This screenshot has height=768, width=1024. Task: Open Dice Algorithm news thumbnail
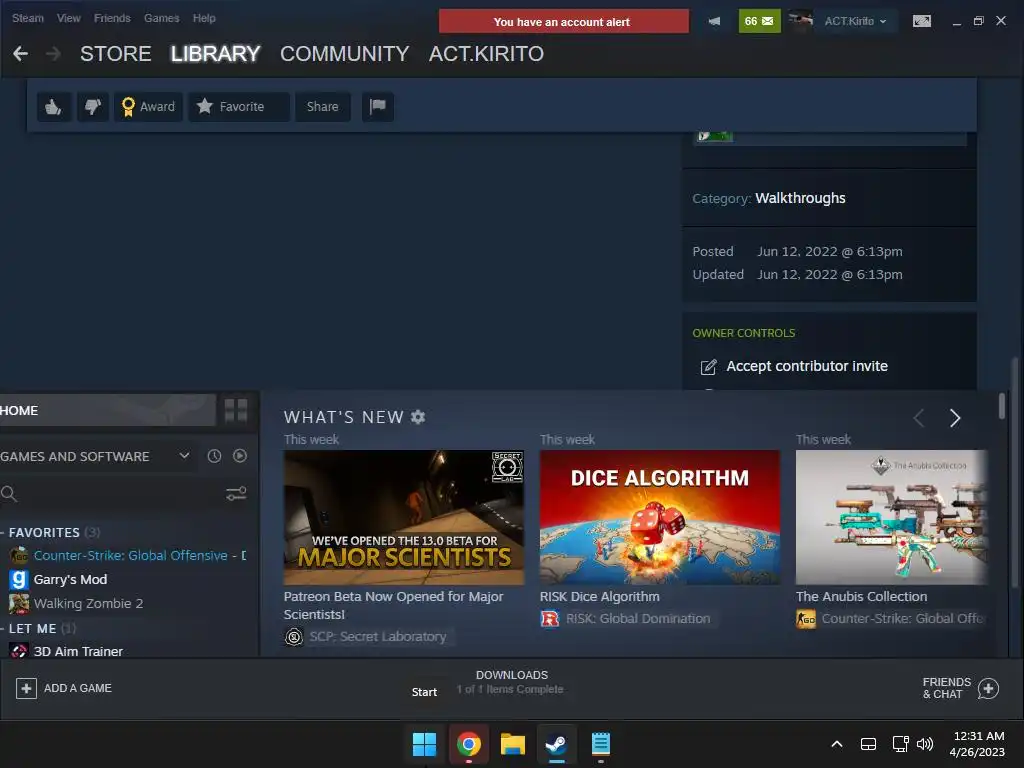click(x=660, y=517)
